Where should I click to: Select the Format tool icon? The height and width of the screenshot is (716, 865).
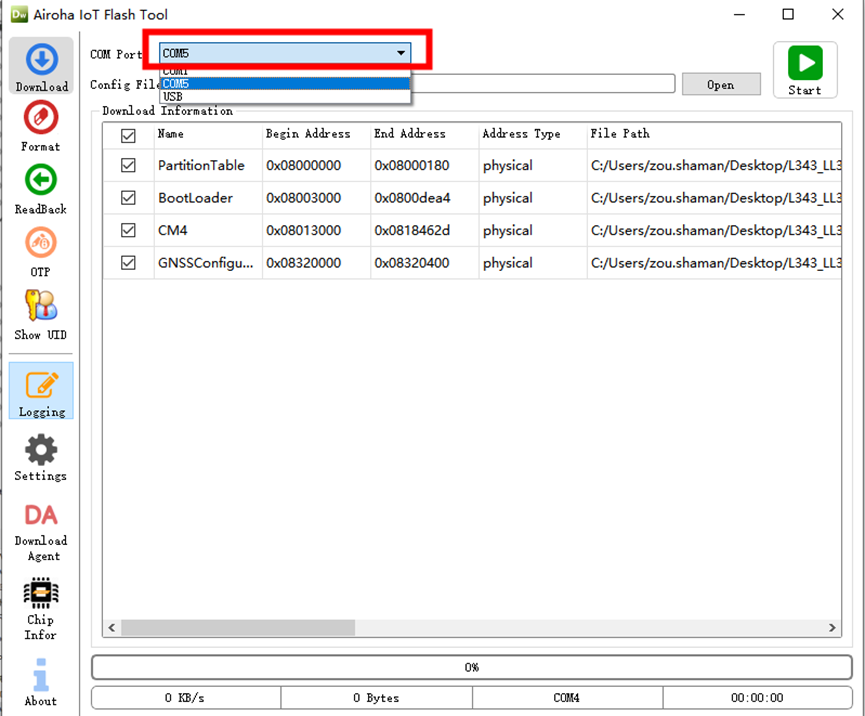pyautogui.click(x=41, y=126)
